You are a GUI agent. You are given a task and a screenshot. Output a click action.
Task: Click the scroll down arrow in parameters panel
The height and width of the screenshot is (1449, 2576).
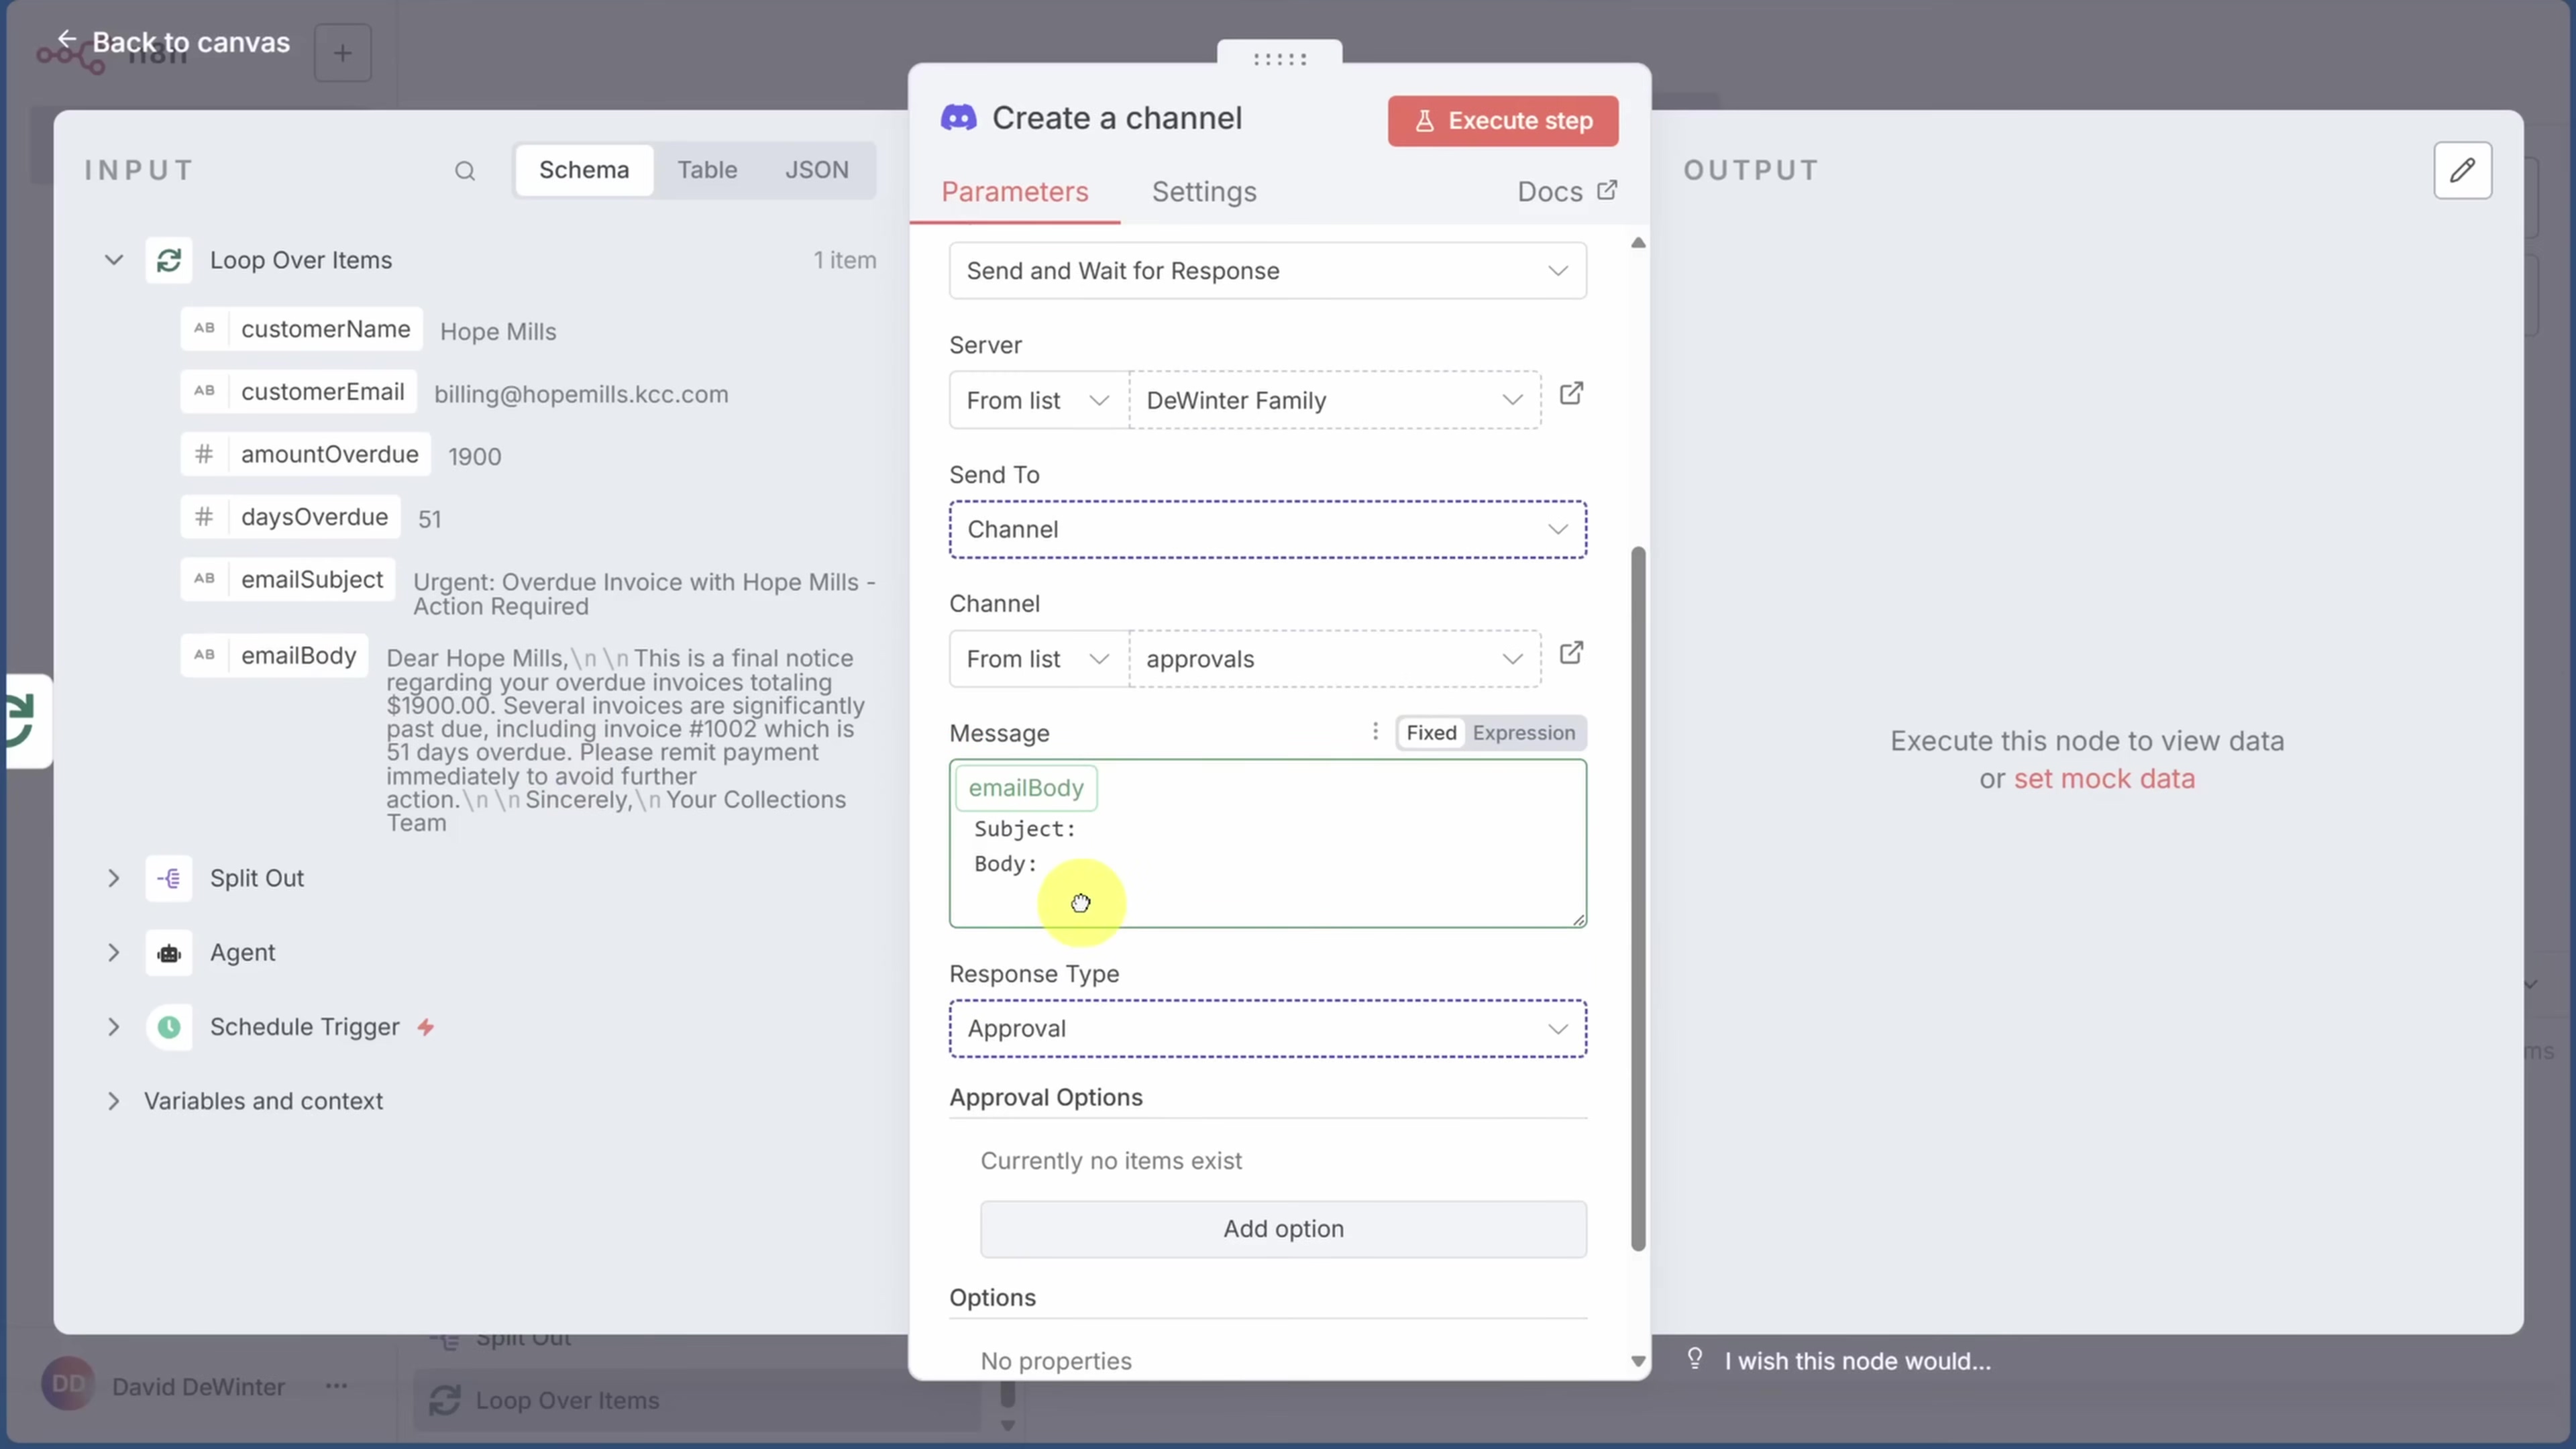click(1637, 1361)
